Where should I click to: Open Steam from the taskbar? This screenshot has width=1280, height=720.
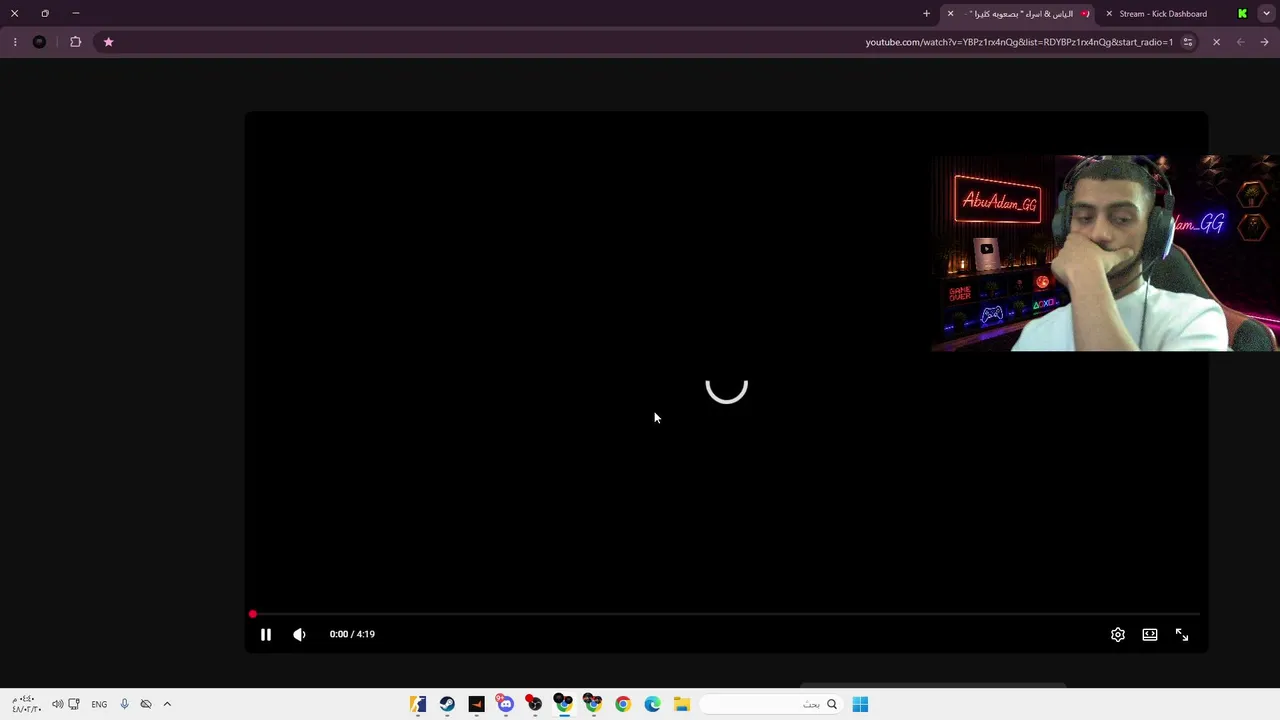click(x=447, y=704)
